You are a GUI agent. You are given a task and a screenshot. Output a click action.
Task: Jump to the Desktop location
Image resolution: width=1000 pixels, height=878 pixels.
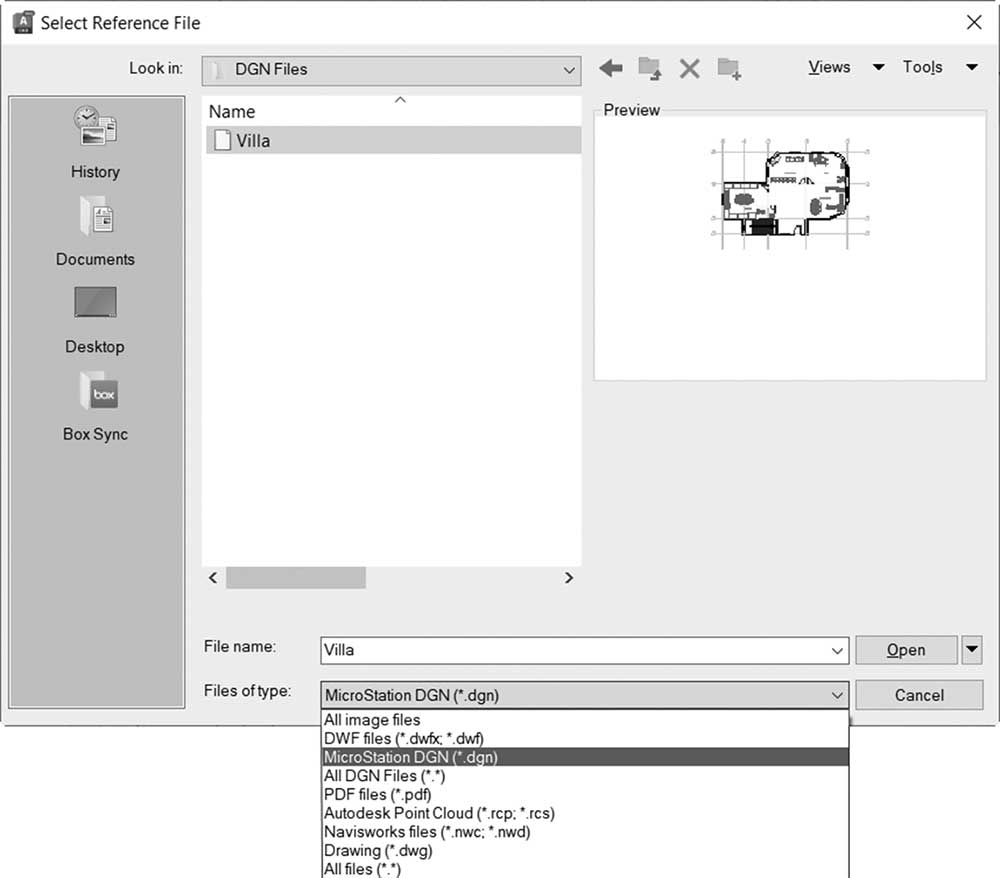click(x=95, y=320)
